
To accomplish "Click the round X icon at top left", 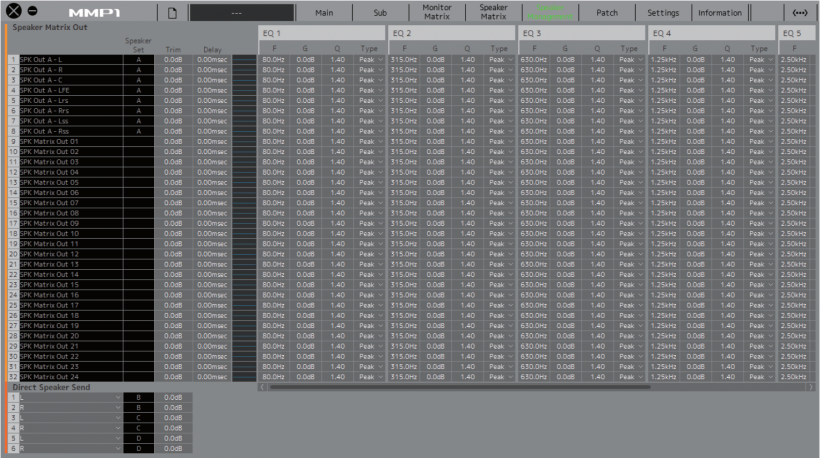I will 14,13.
